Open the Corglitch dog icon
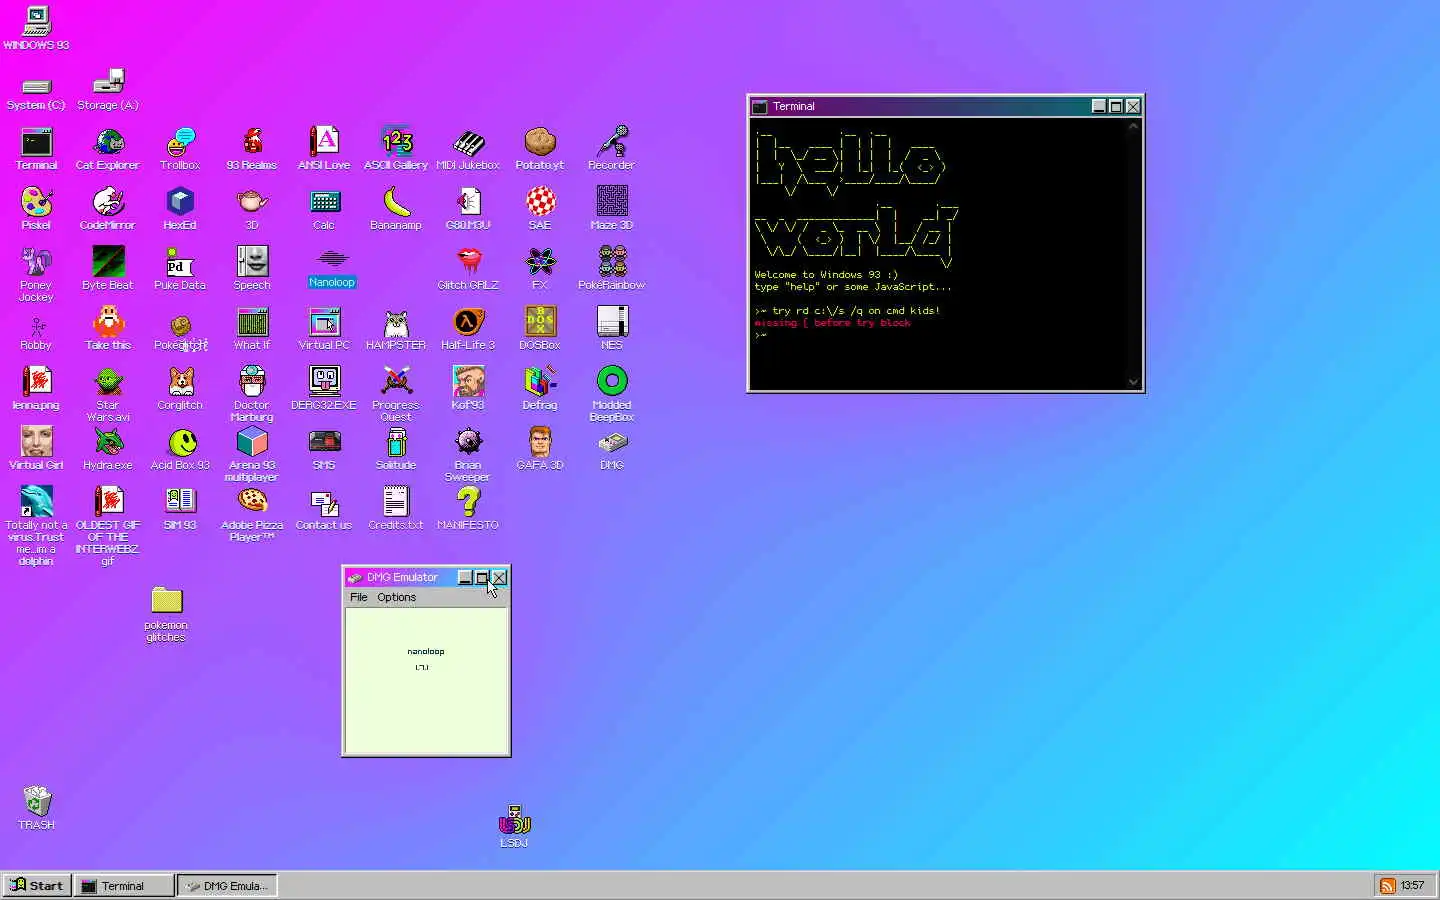This screenshot has width=1440, height=900. point(180,389)
